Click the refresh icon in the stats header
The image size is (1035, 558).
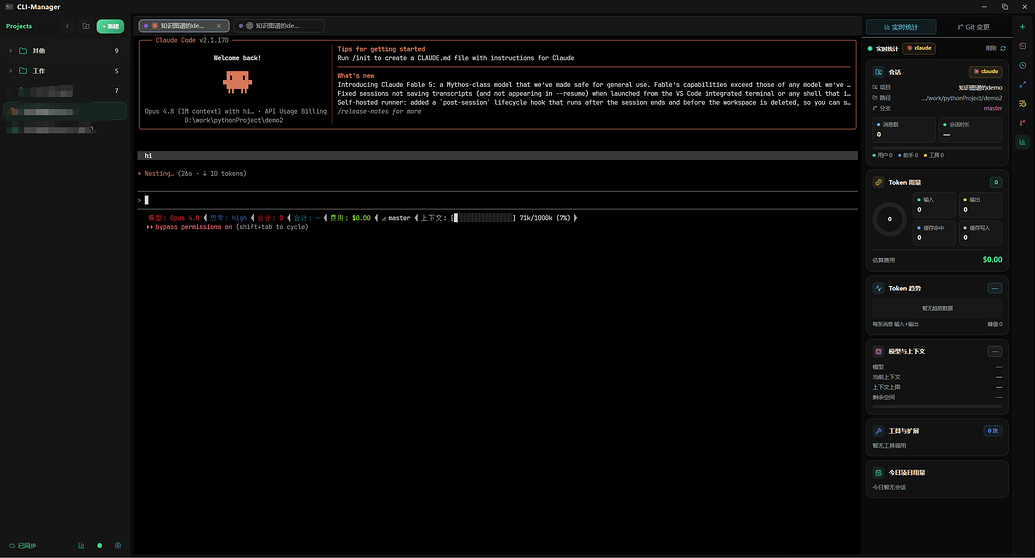tap(1003, 48)
